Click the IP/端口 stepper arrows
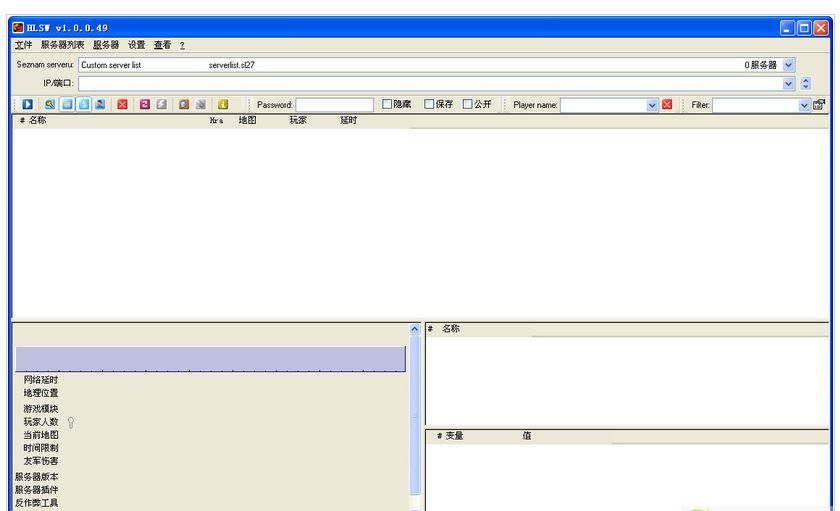The height and width of the screenshot is (511, 840). [x=806, y=83]
